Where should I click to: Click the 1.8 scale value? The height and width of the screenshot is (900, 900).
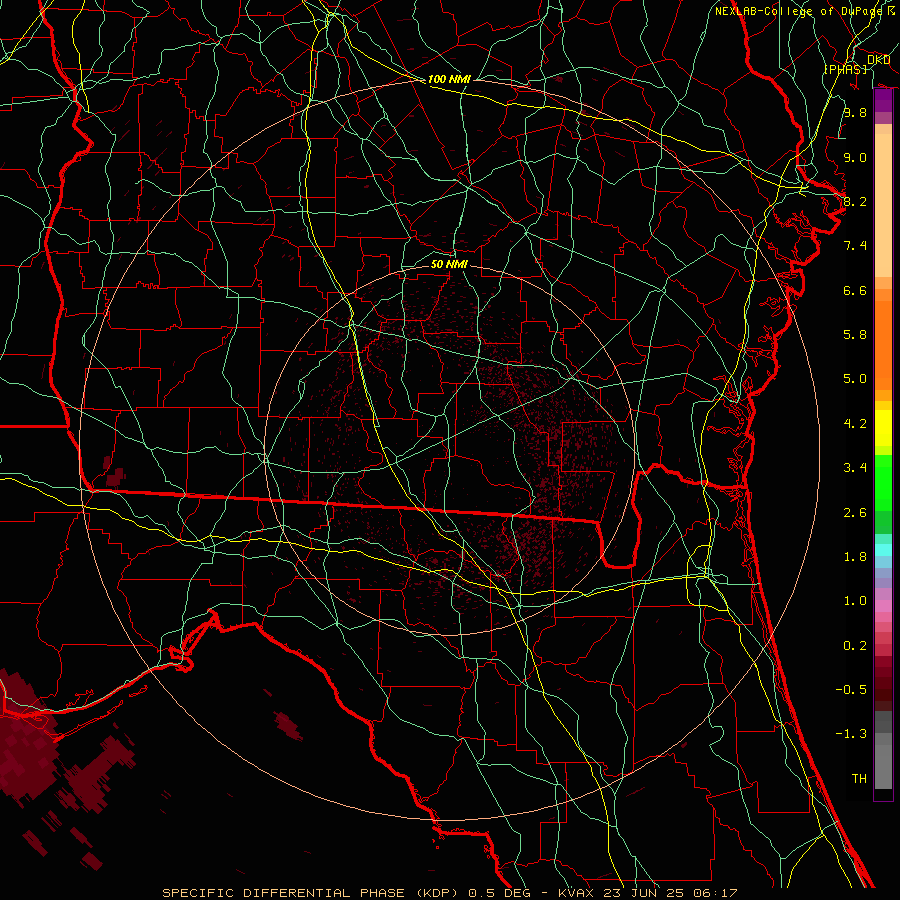tap(855, 557)
